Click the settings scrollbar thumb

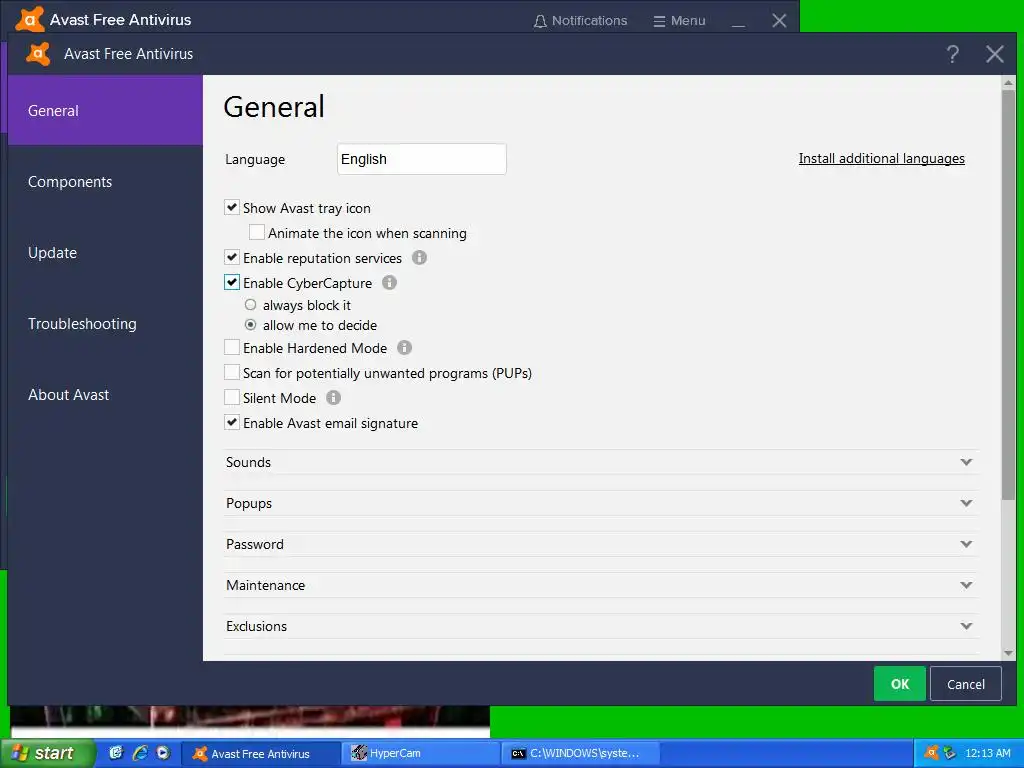pos(1008,295)
